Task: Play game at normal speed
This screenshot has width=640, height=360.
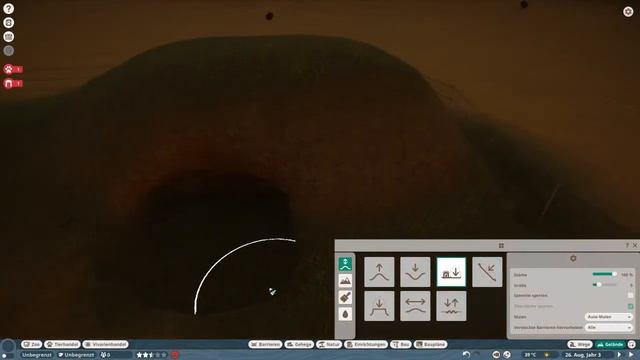Action: (620, 355)
